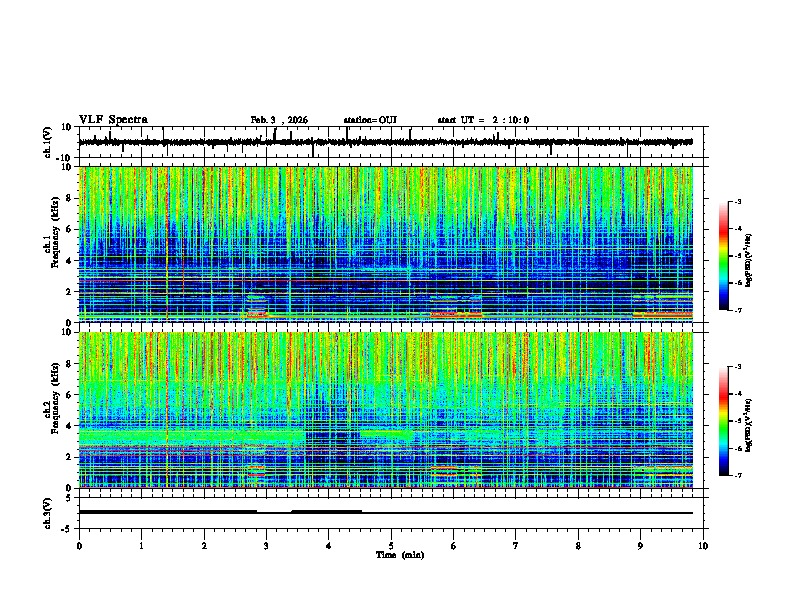Viewport: 792px width, 612px height.
Task: Click the 'ch.1(V)' waveform axis label
Action: (48, 142)
